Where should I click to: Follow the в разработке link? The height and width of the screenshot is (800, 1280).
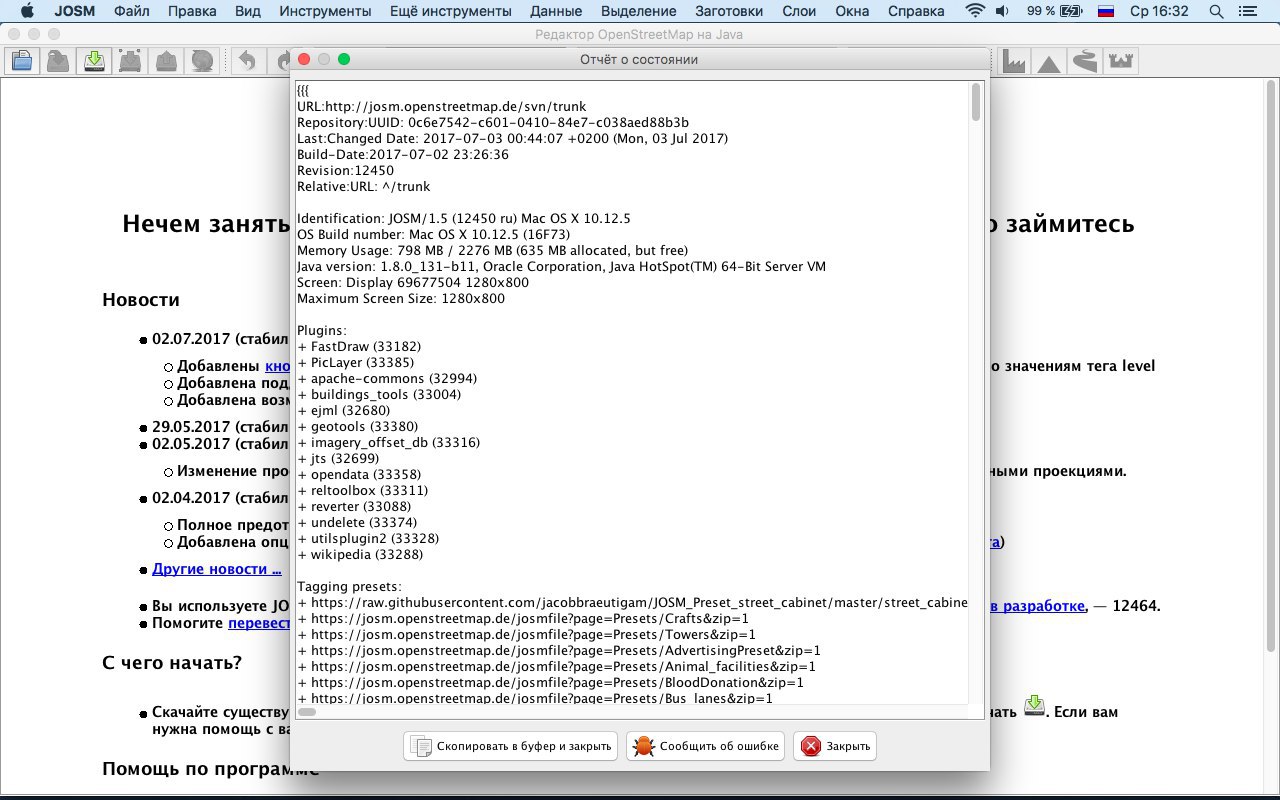(x=1038, y=606)
